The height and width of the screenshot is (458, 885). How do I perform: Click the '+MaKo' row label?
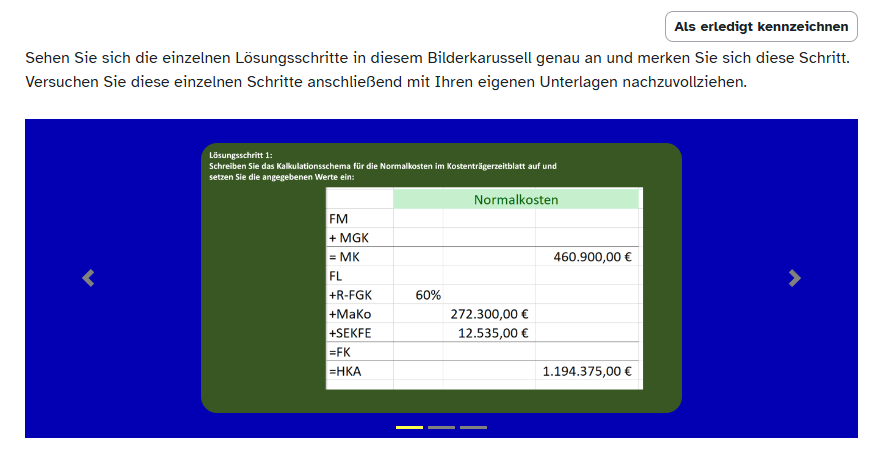[x=350, y=314]
